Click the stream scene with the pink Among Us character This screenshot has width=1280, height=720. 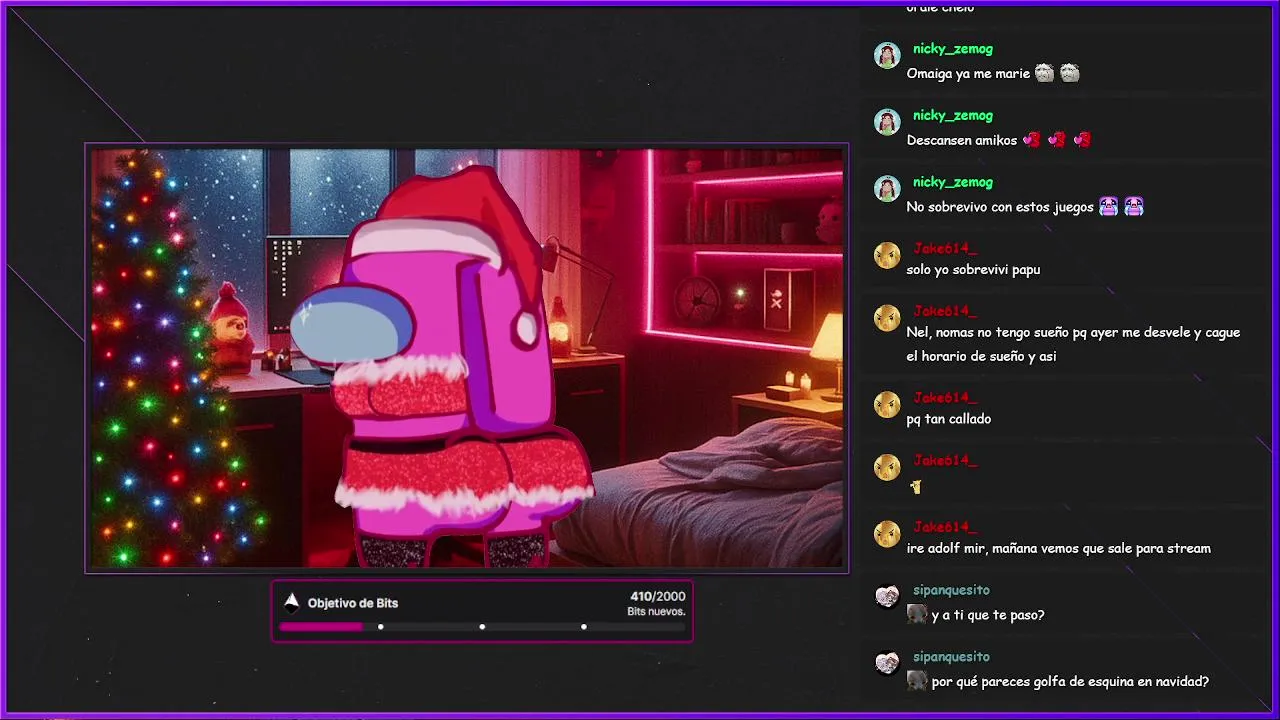[x=467, y=358]
